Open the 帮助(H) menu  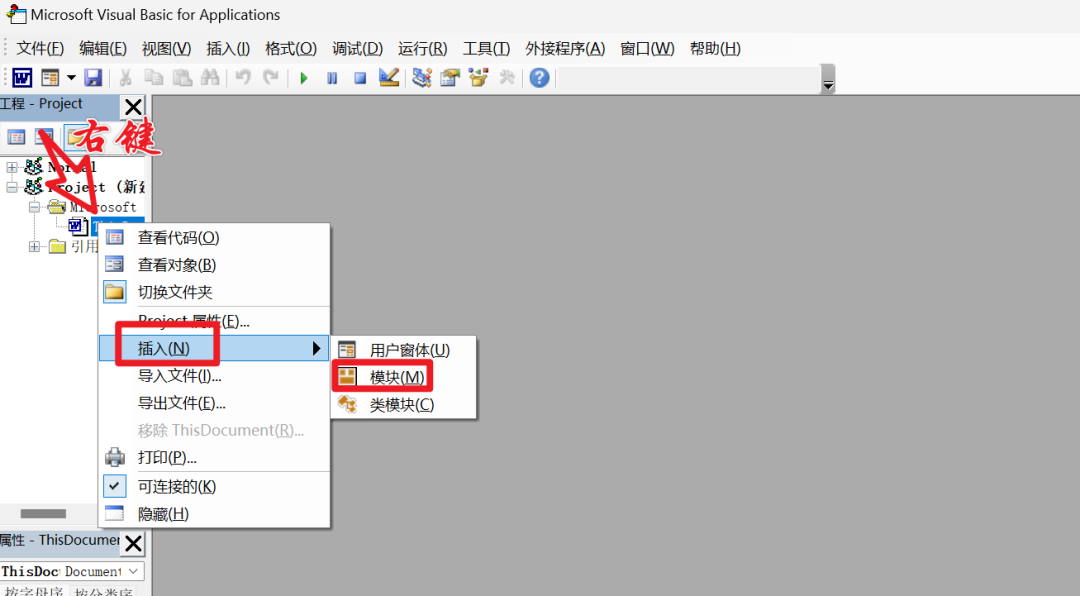coord(715,49)
